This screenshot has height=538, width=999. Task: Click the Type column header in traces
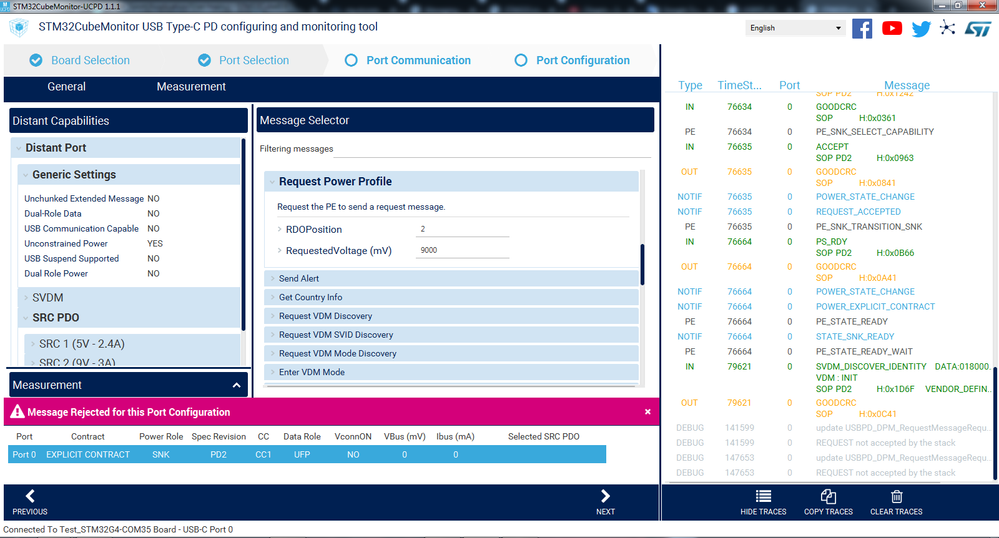click(x=690, y=85)
